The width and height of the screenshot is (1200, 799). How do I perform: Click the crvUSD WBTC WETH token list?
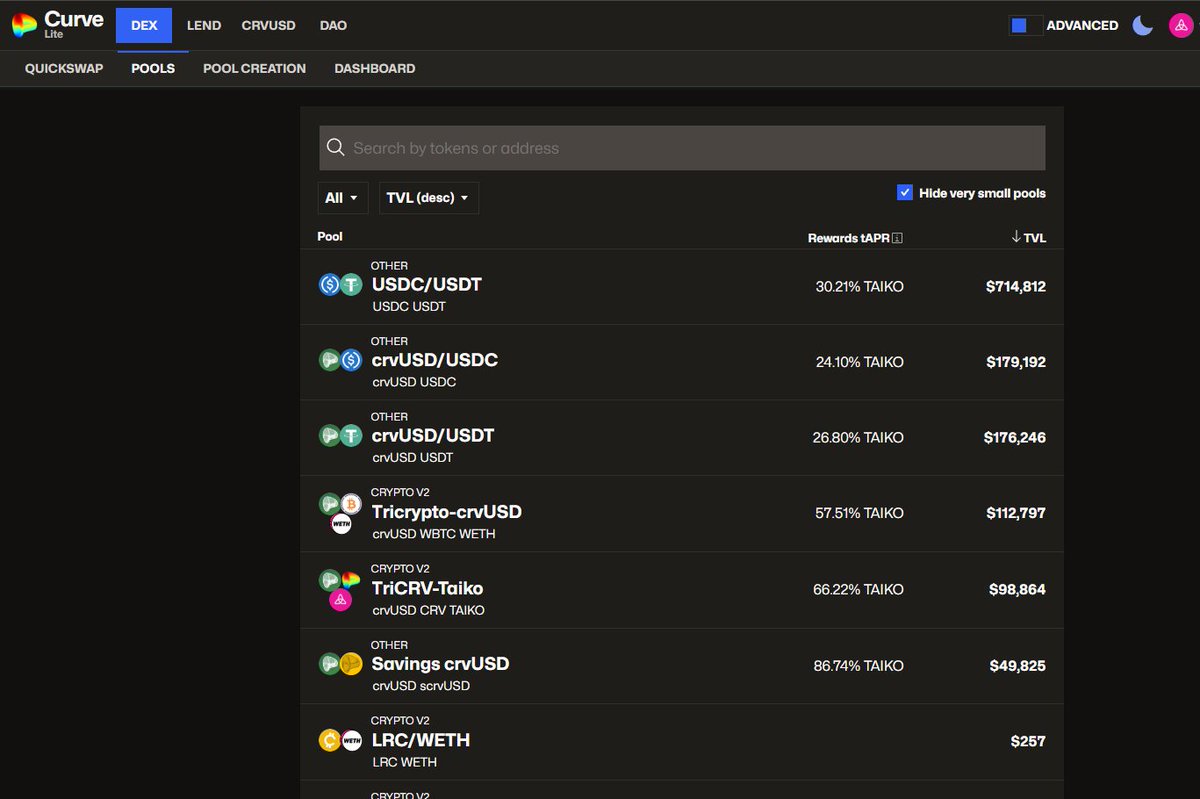(x=434, y=534)
